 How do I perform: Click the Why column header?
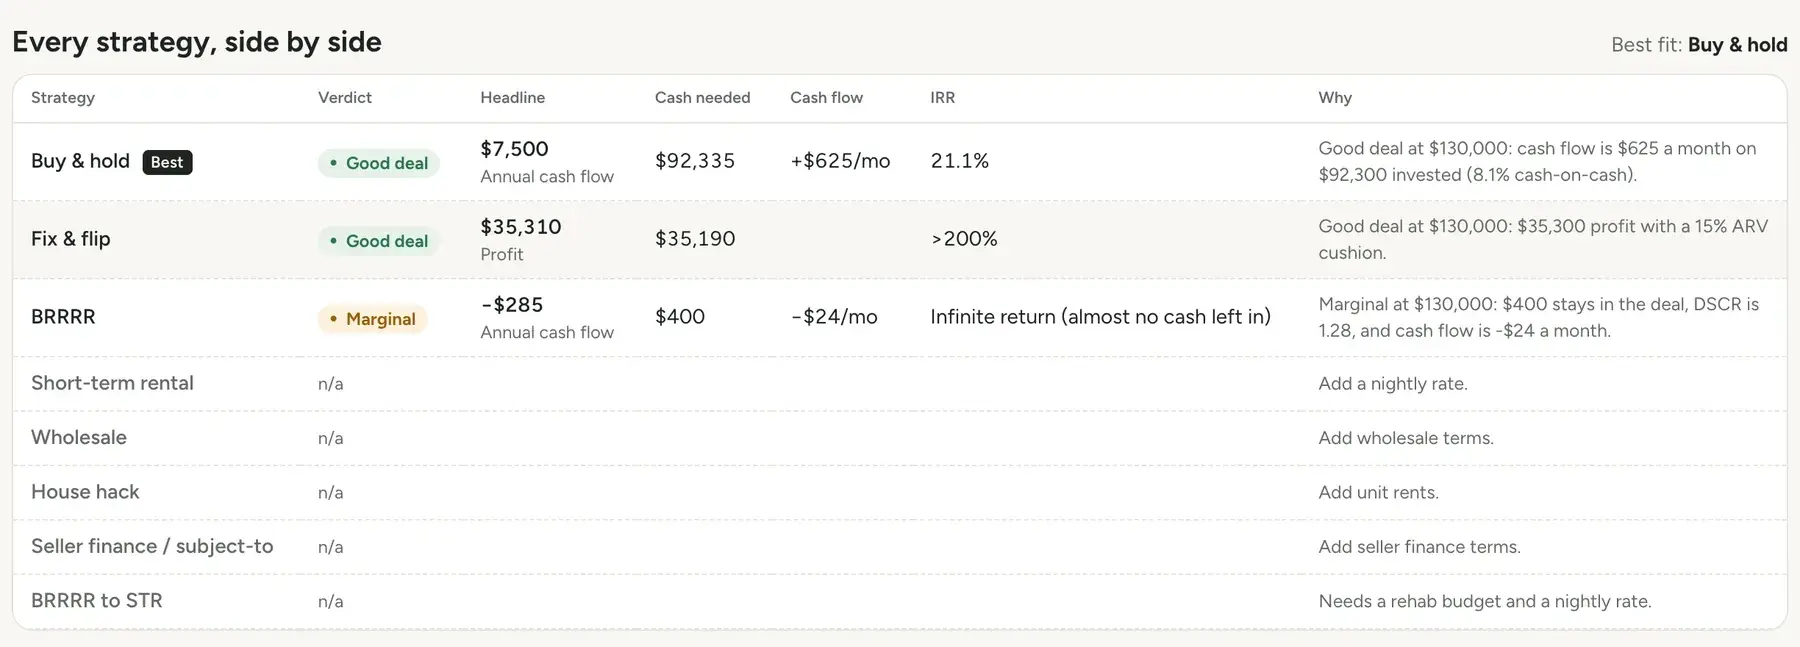1335,97
